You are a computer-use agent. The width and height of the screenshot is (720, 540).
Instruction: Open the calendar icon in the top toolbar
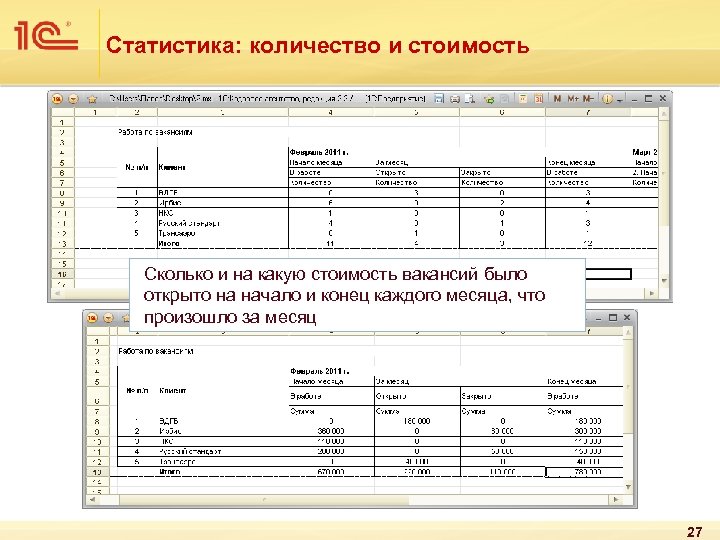point(539,99)
